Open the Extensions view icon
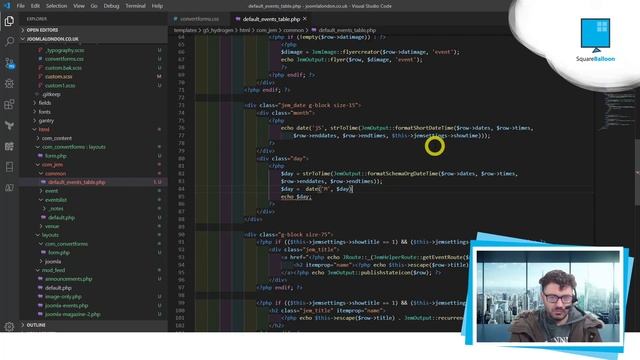This screenshot has width=640, height=360. pos(9,104)
